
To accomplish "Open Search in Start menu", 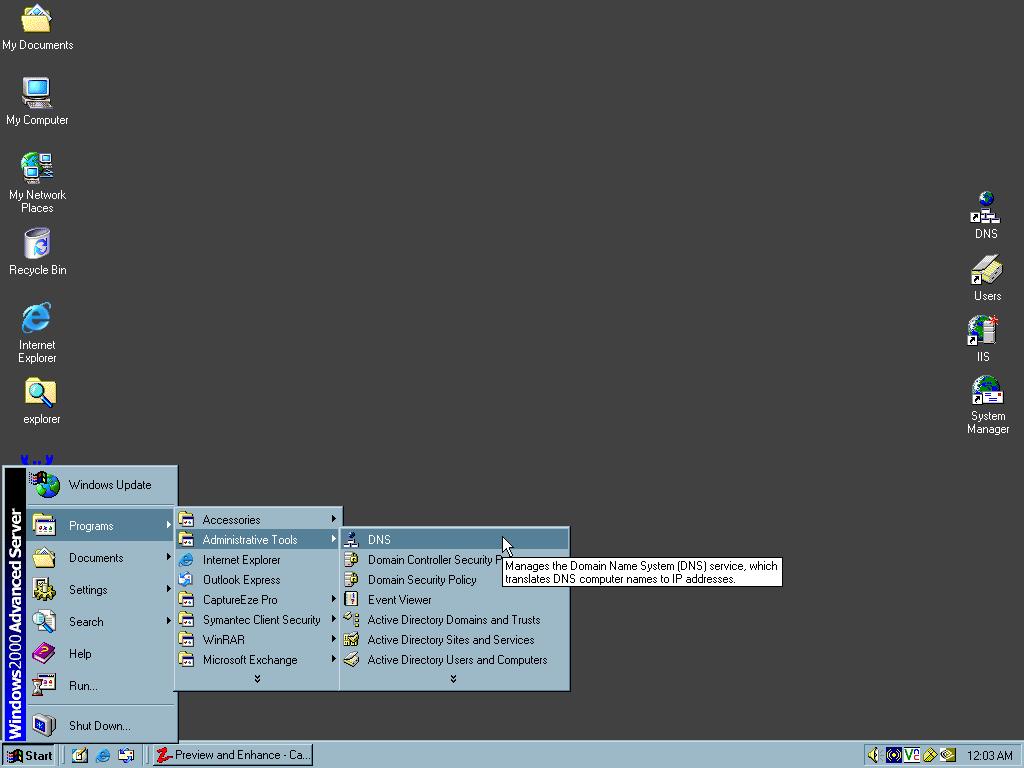I will 101,622.
